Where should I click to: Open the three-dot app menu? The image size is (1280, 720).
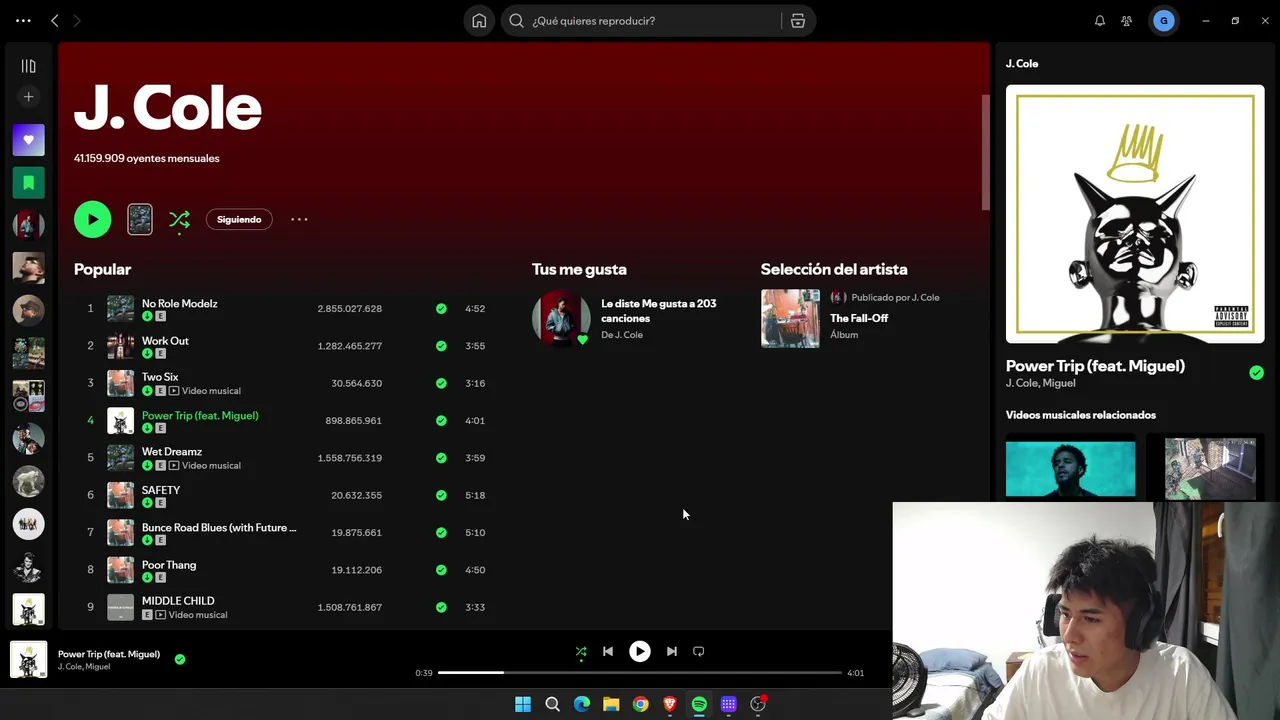point(23,20)
